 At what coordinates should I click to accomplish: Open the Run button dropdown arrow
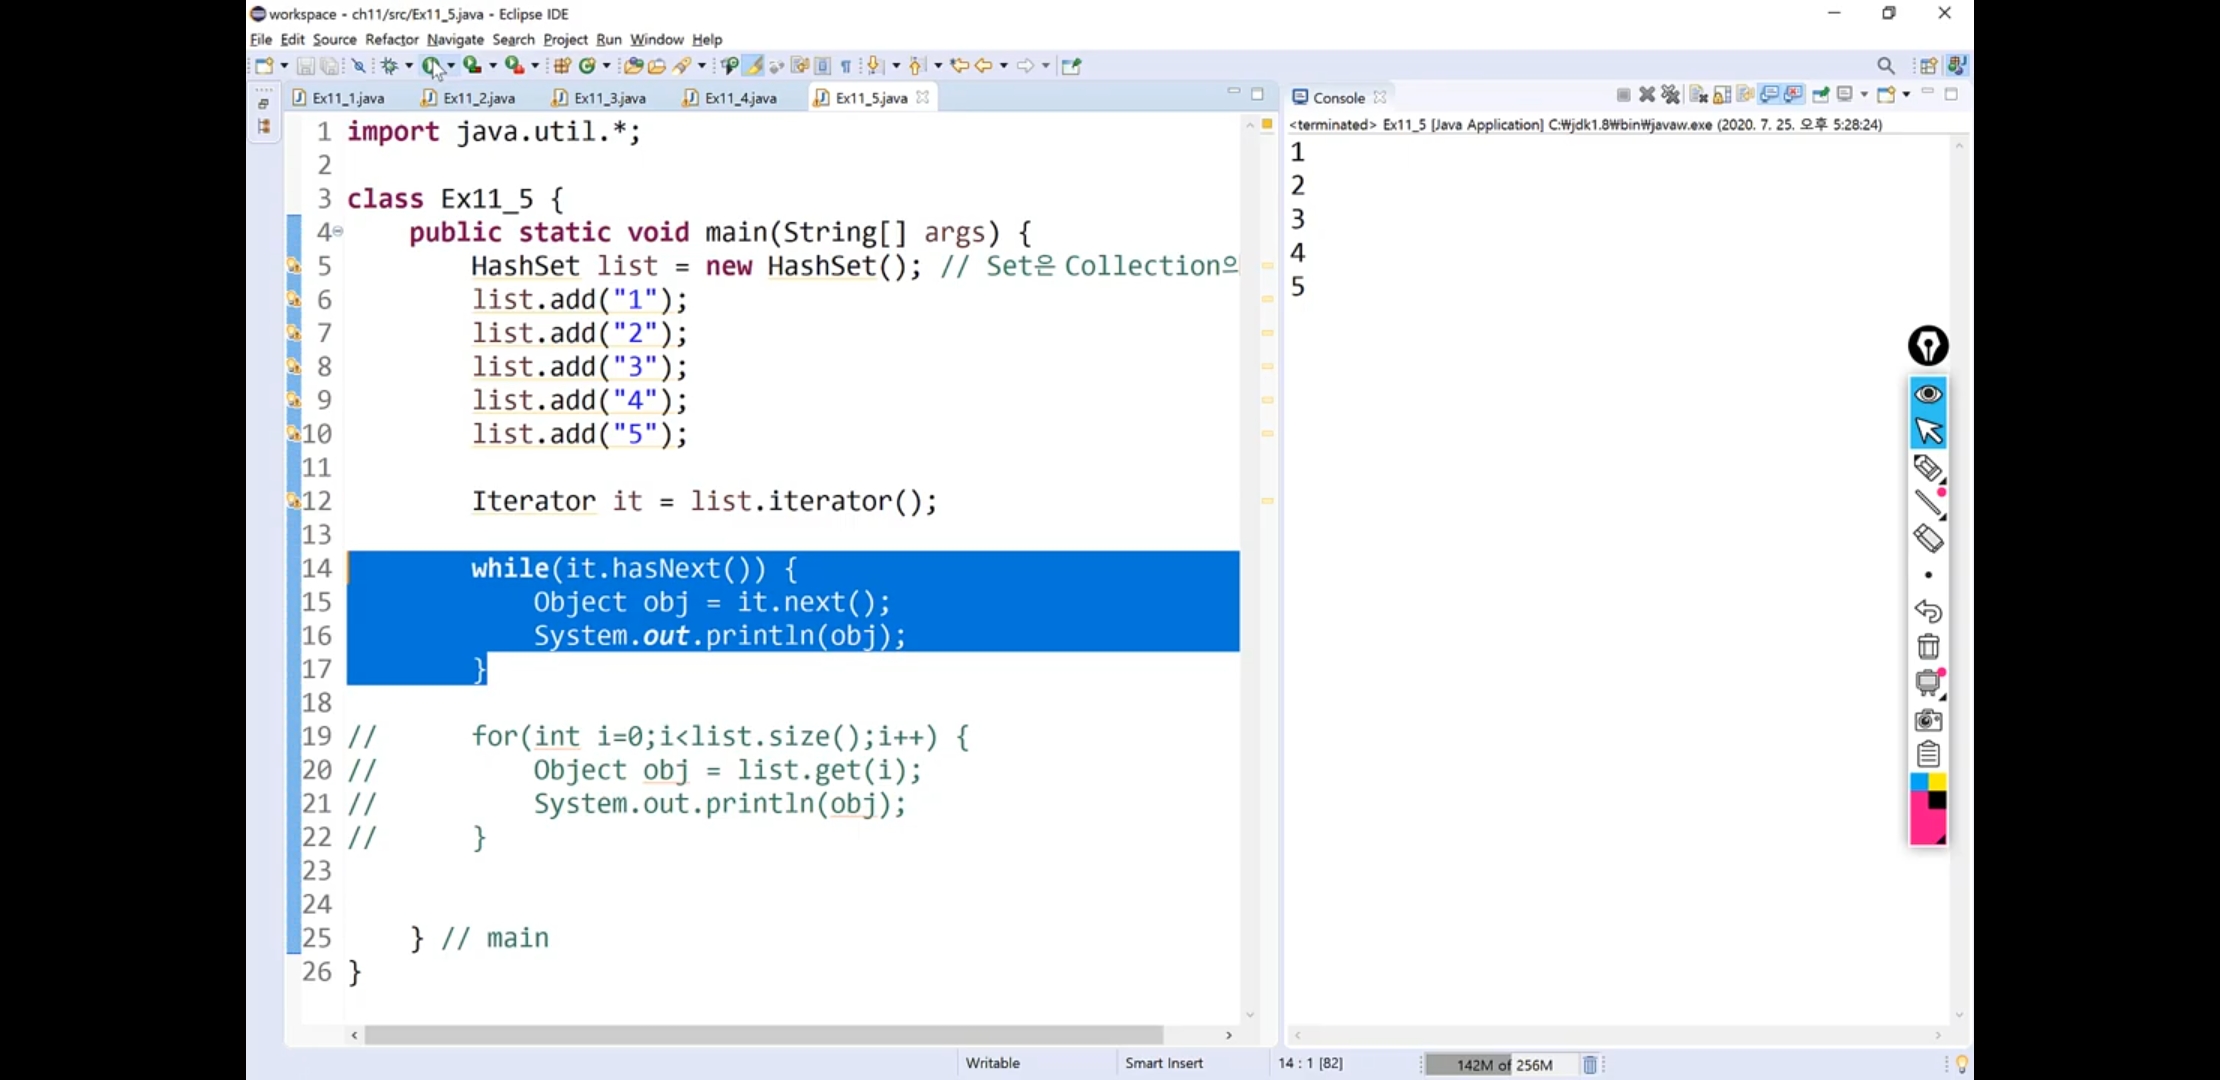click(x=452, y=66)
